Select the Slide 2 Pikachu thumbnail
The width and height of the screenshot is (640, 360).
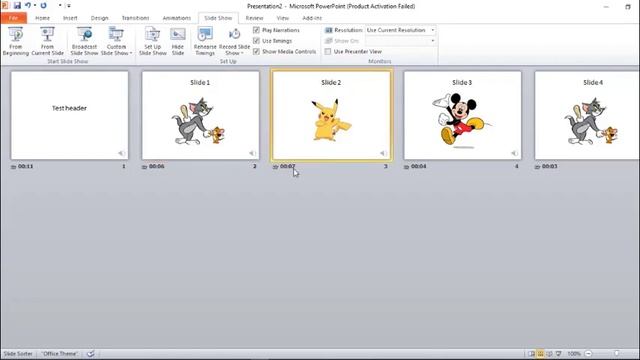click(331, 116)
